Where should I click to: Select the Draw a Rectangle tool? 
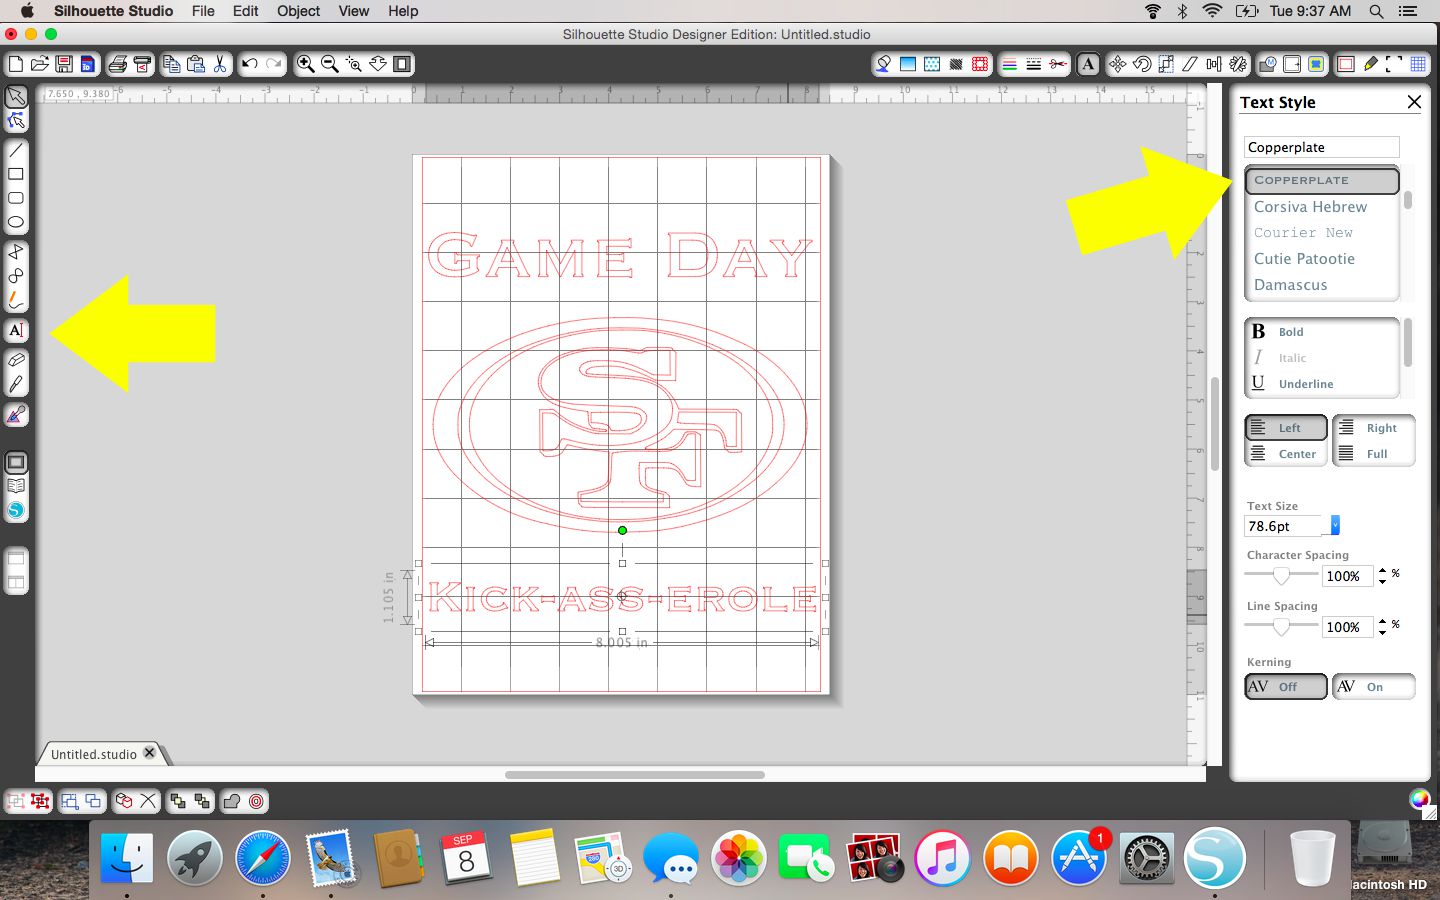16,174
